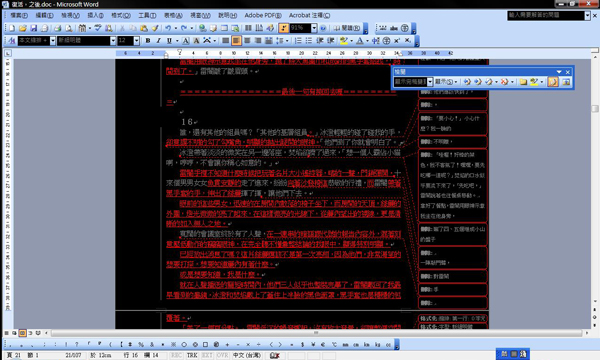600x360 pixels.
Task: Expand the Accept Change dropdown arrow
Action: tap(496, 82)
